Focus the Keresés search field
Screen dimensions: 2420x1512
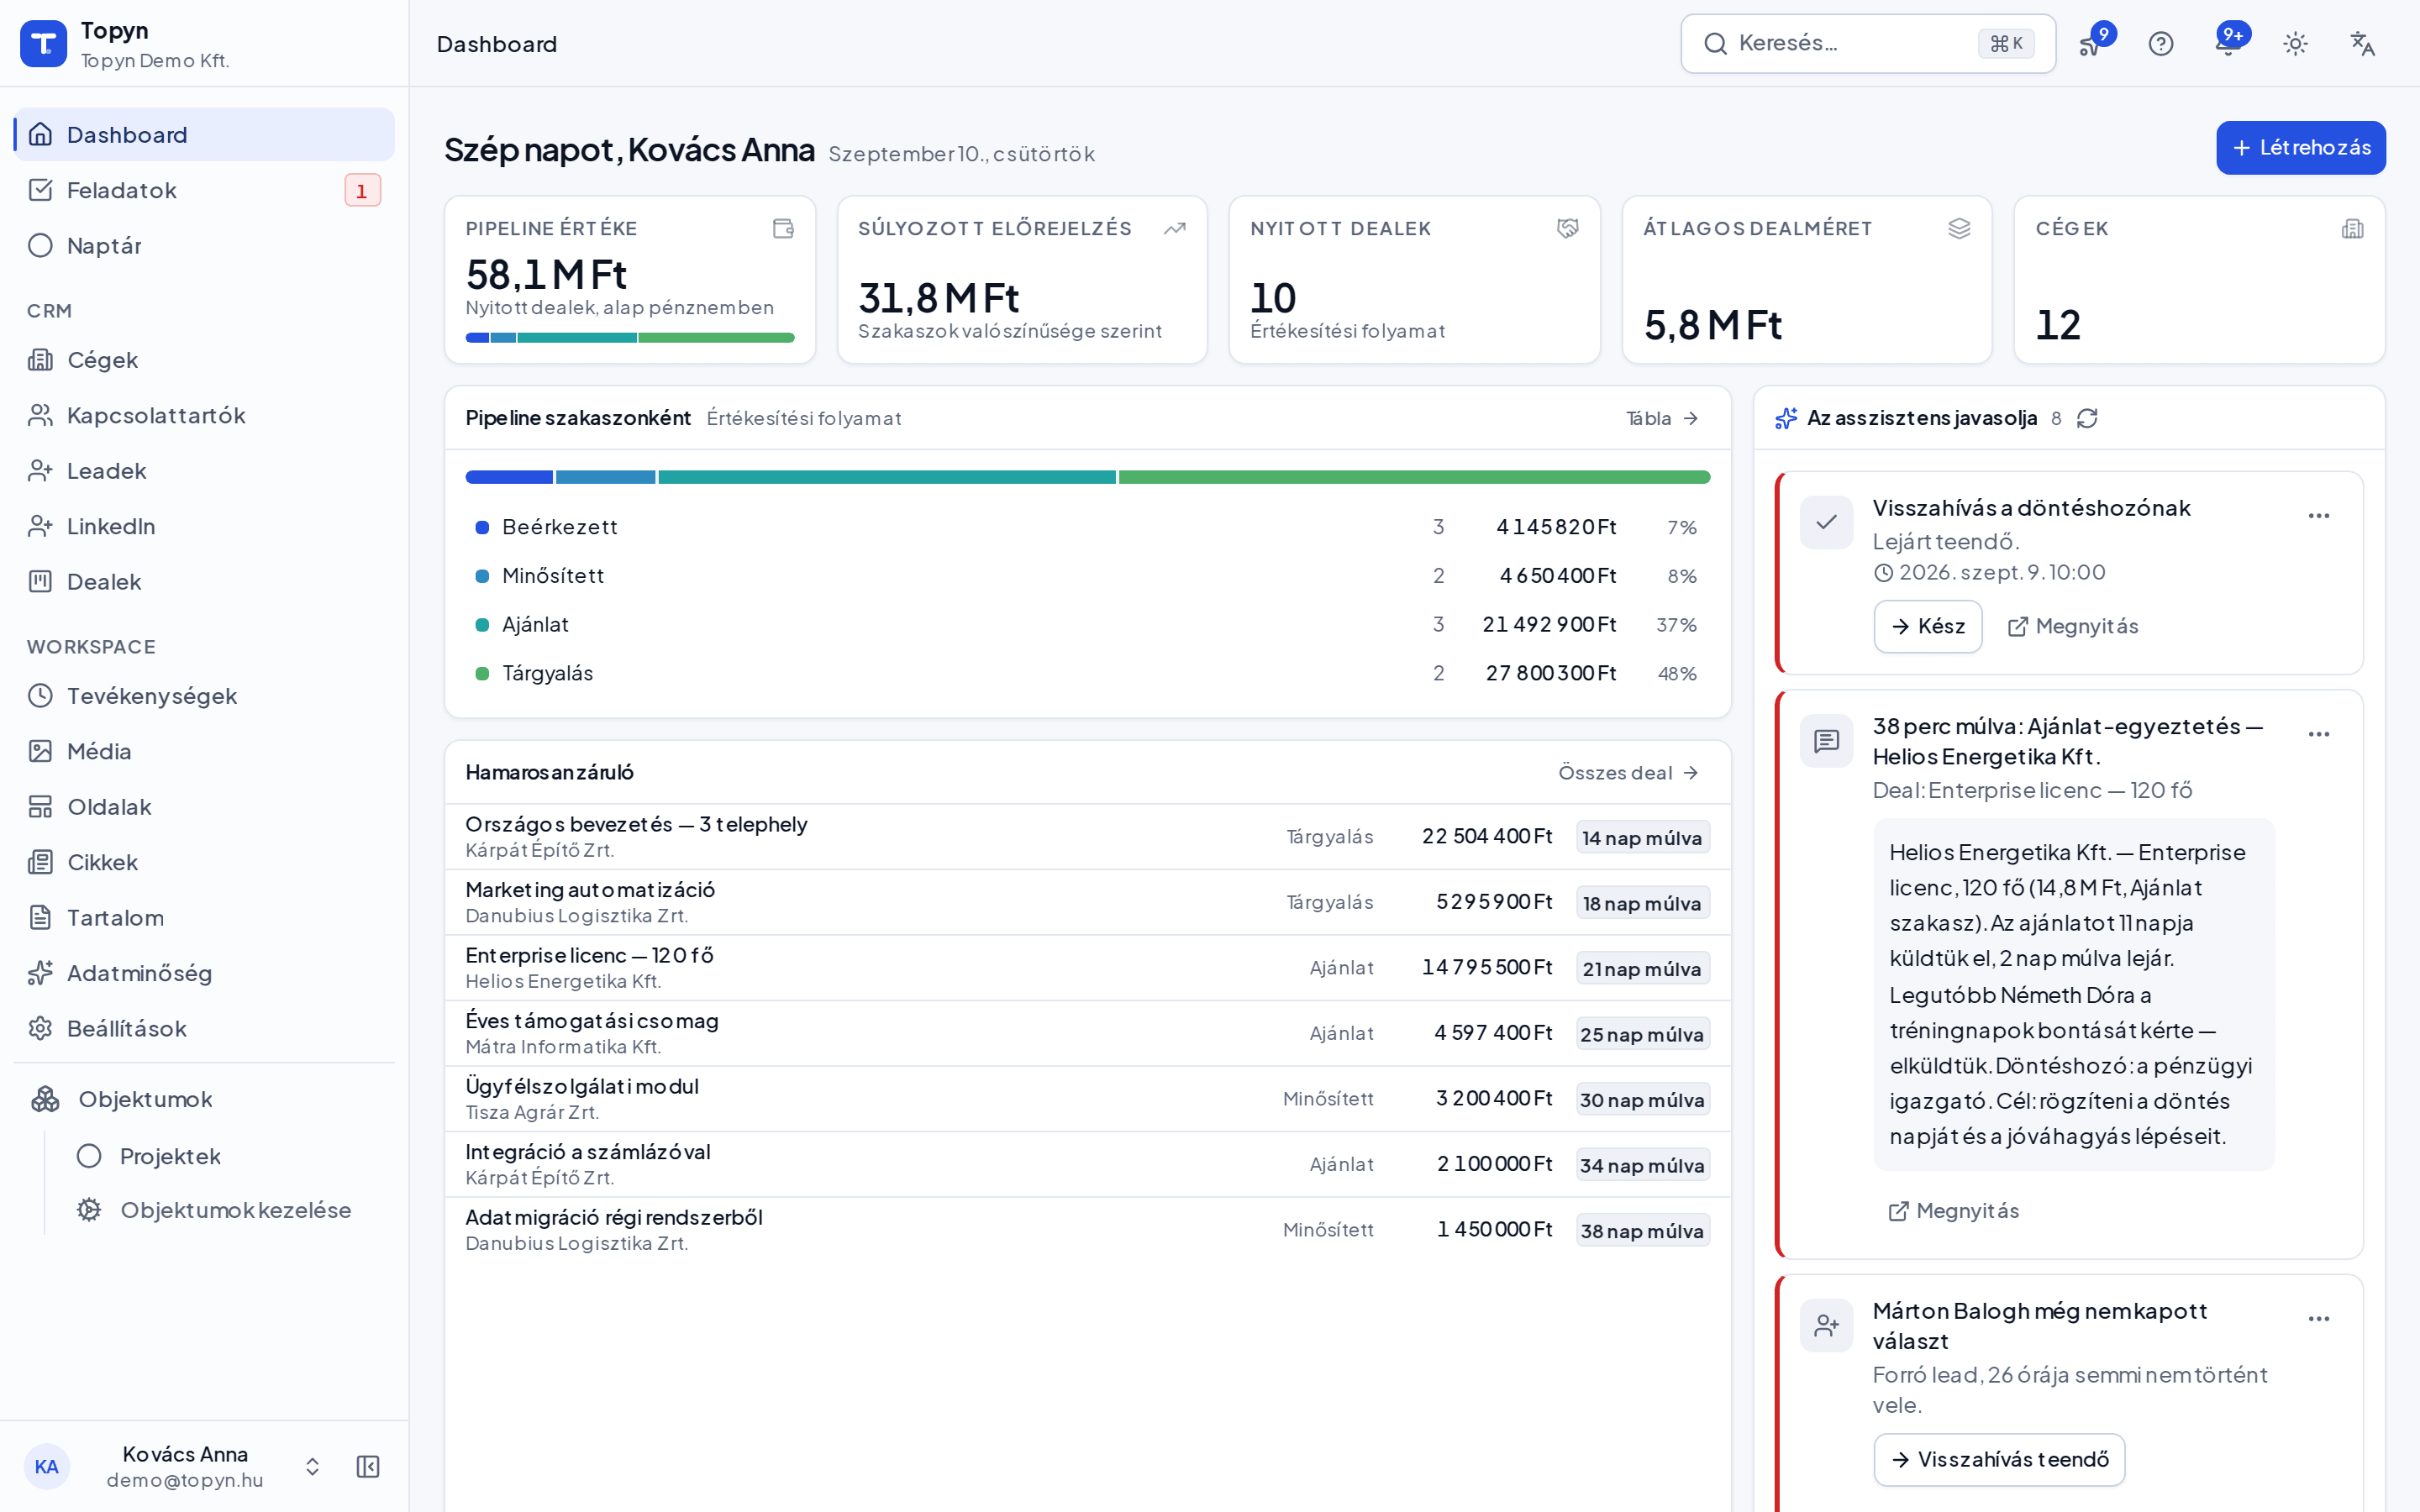click(1868, 44)
